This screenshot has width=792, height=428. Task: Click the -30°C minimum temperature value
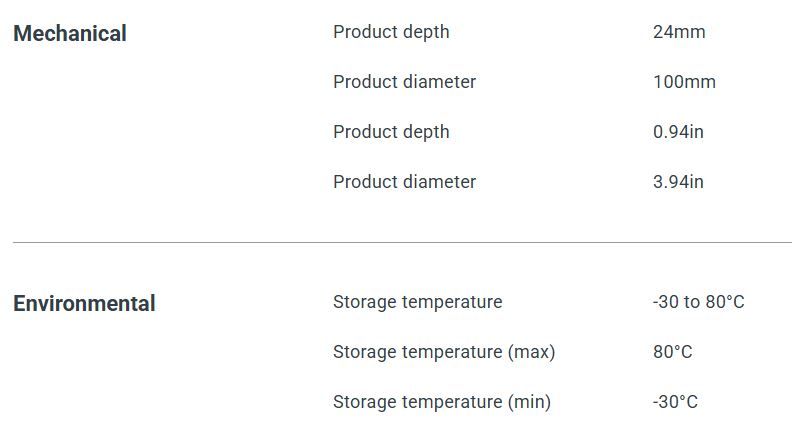(x=675, y=402)
